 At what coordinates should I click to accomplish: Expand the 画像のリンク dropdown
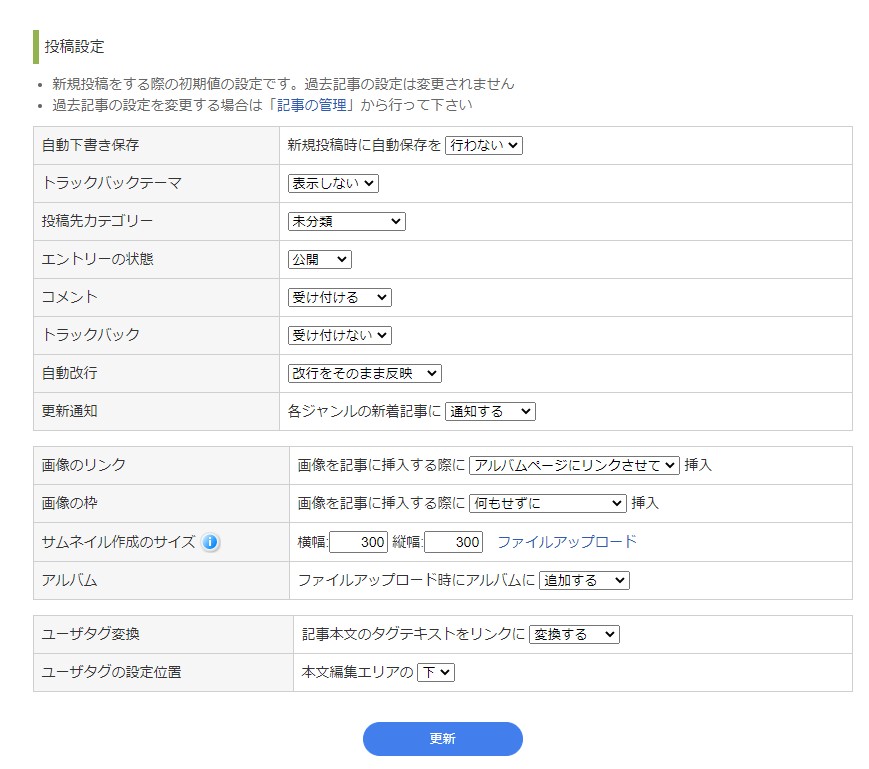tap(574, 465)
